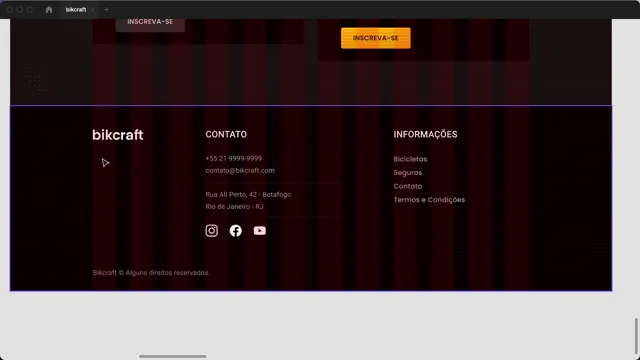
Task: Click the bikcraft footer logo
Action: [118, 135]
